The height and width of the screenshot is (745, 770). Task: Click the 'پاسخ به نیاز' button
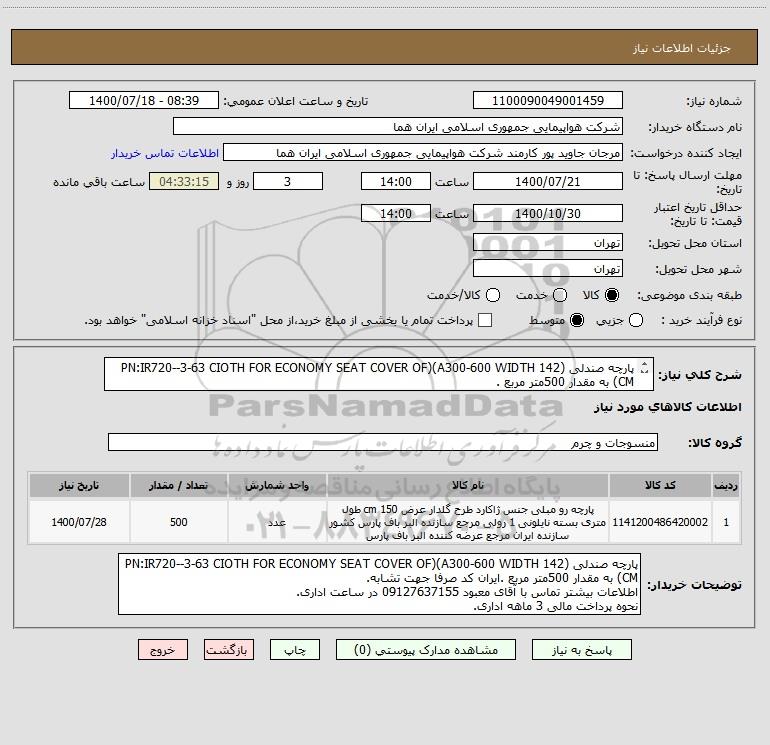(581, 650)
